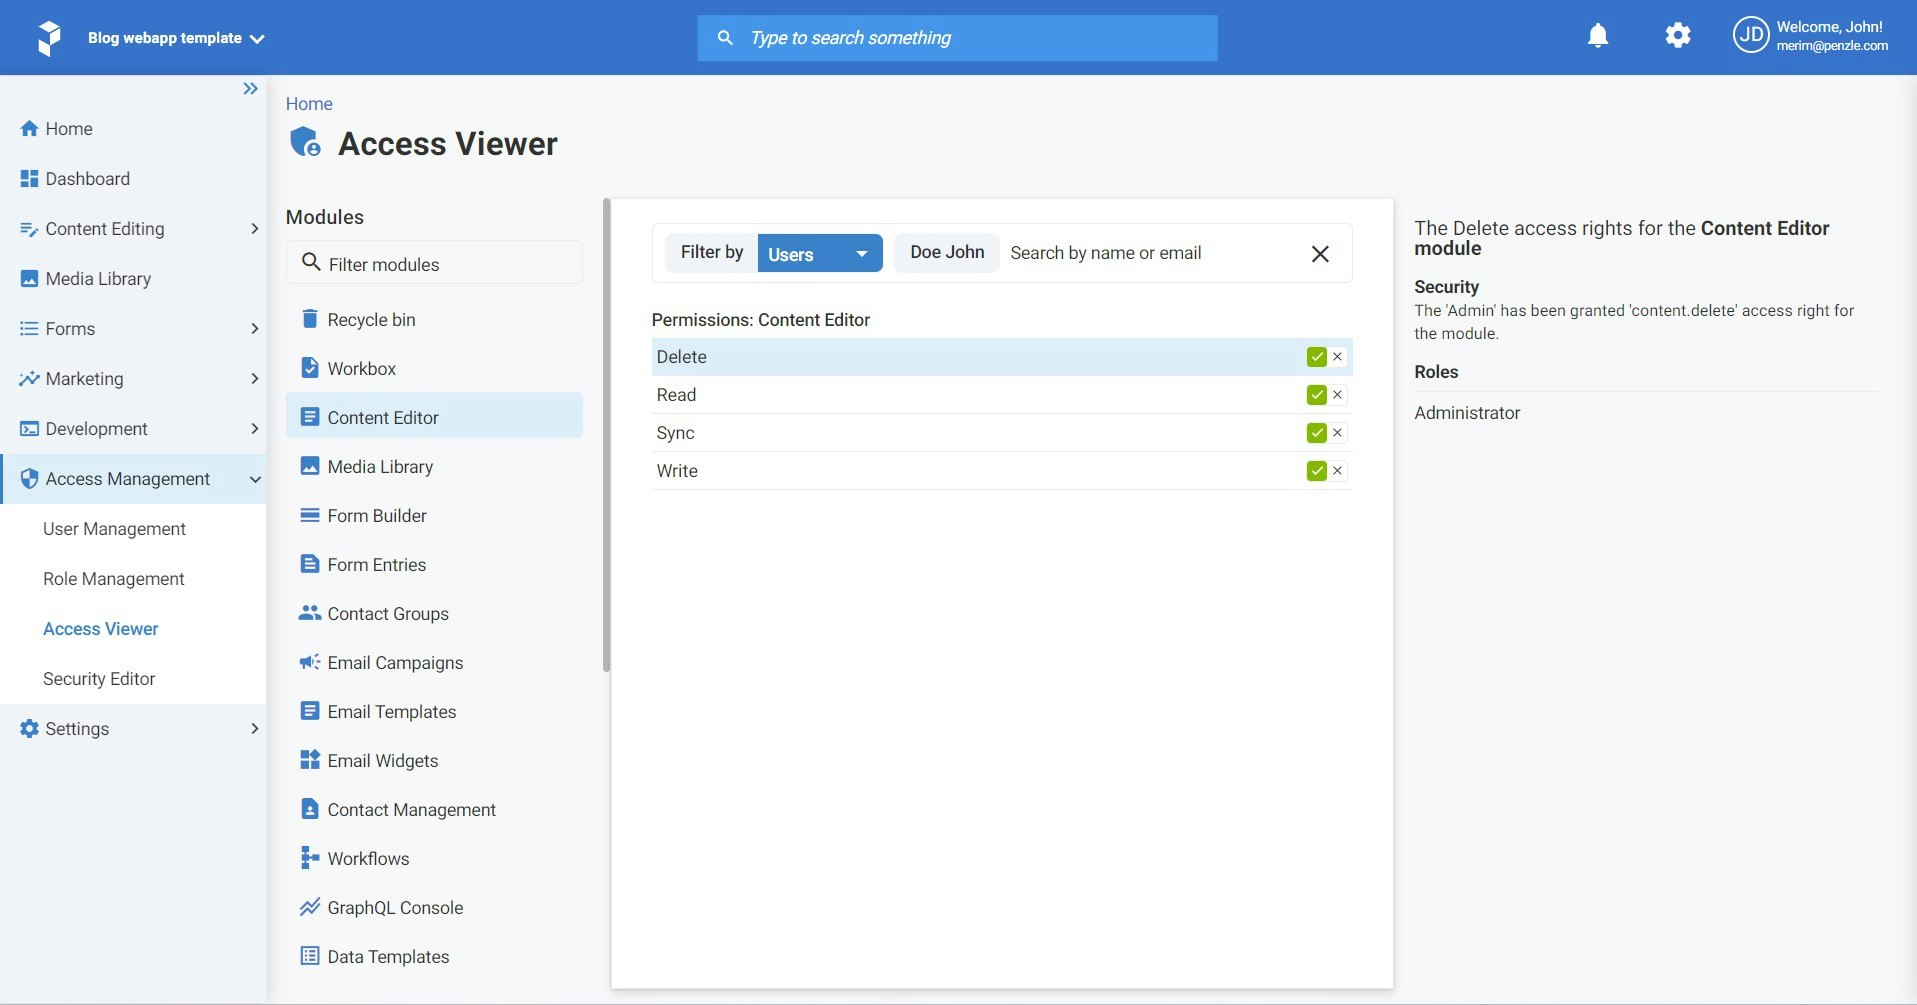Click the deny X for Write permission
The height and width of the screenshot is (1005, 1917).
pyautogui.click(x=1337, y=471)
